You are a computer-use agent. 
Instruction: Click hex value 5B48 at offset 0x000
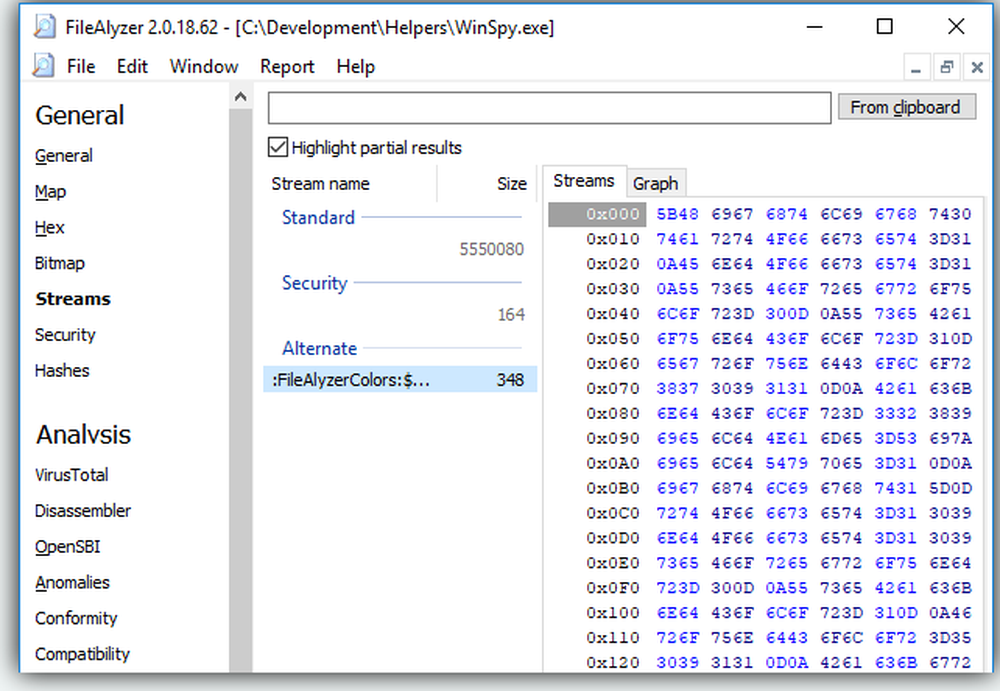tap(677, 214)
